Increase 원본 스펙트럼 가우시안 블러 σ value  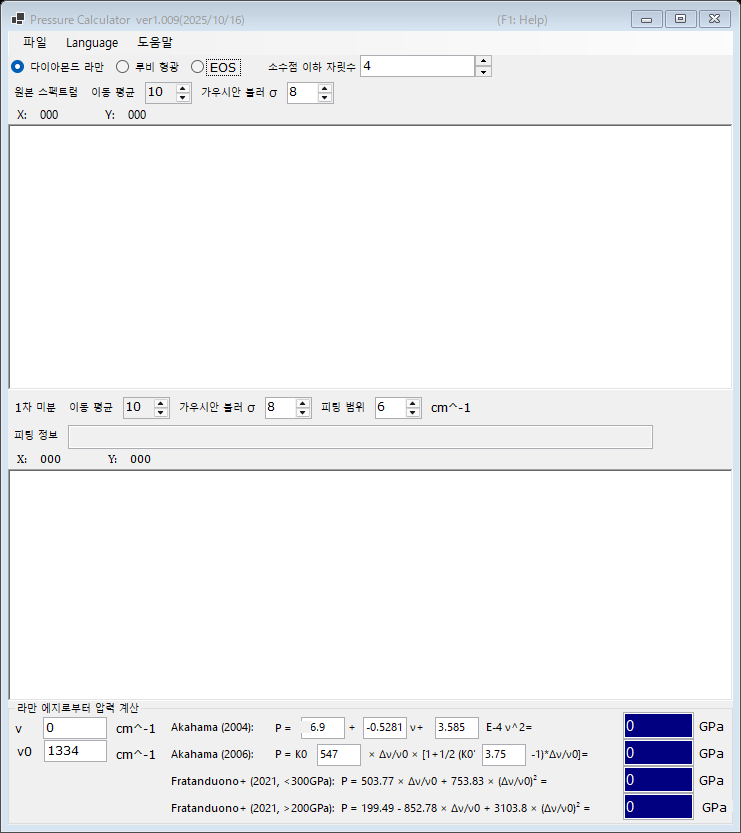point(325,88)
